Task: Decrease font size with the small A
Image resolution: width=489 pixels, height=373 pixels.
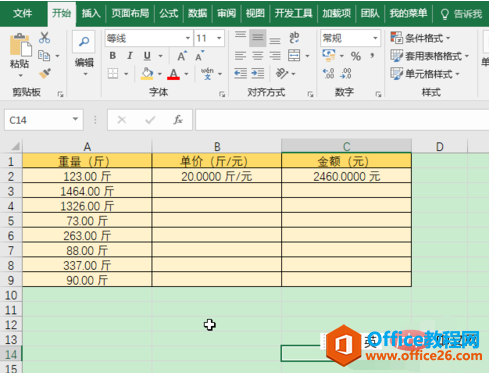Action: 200,56
